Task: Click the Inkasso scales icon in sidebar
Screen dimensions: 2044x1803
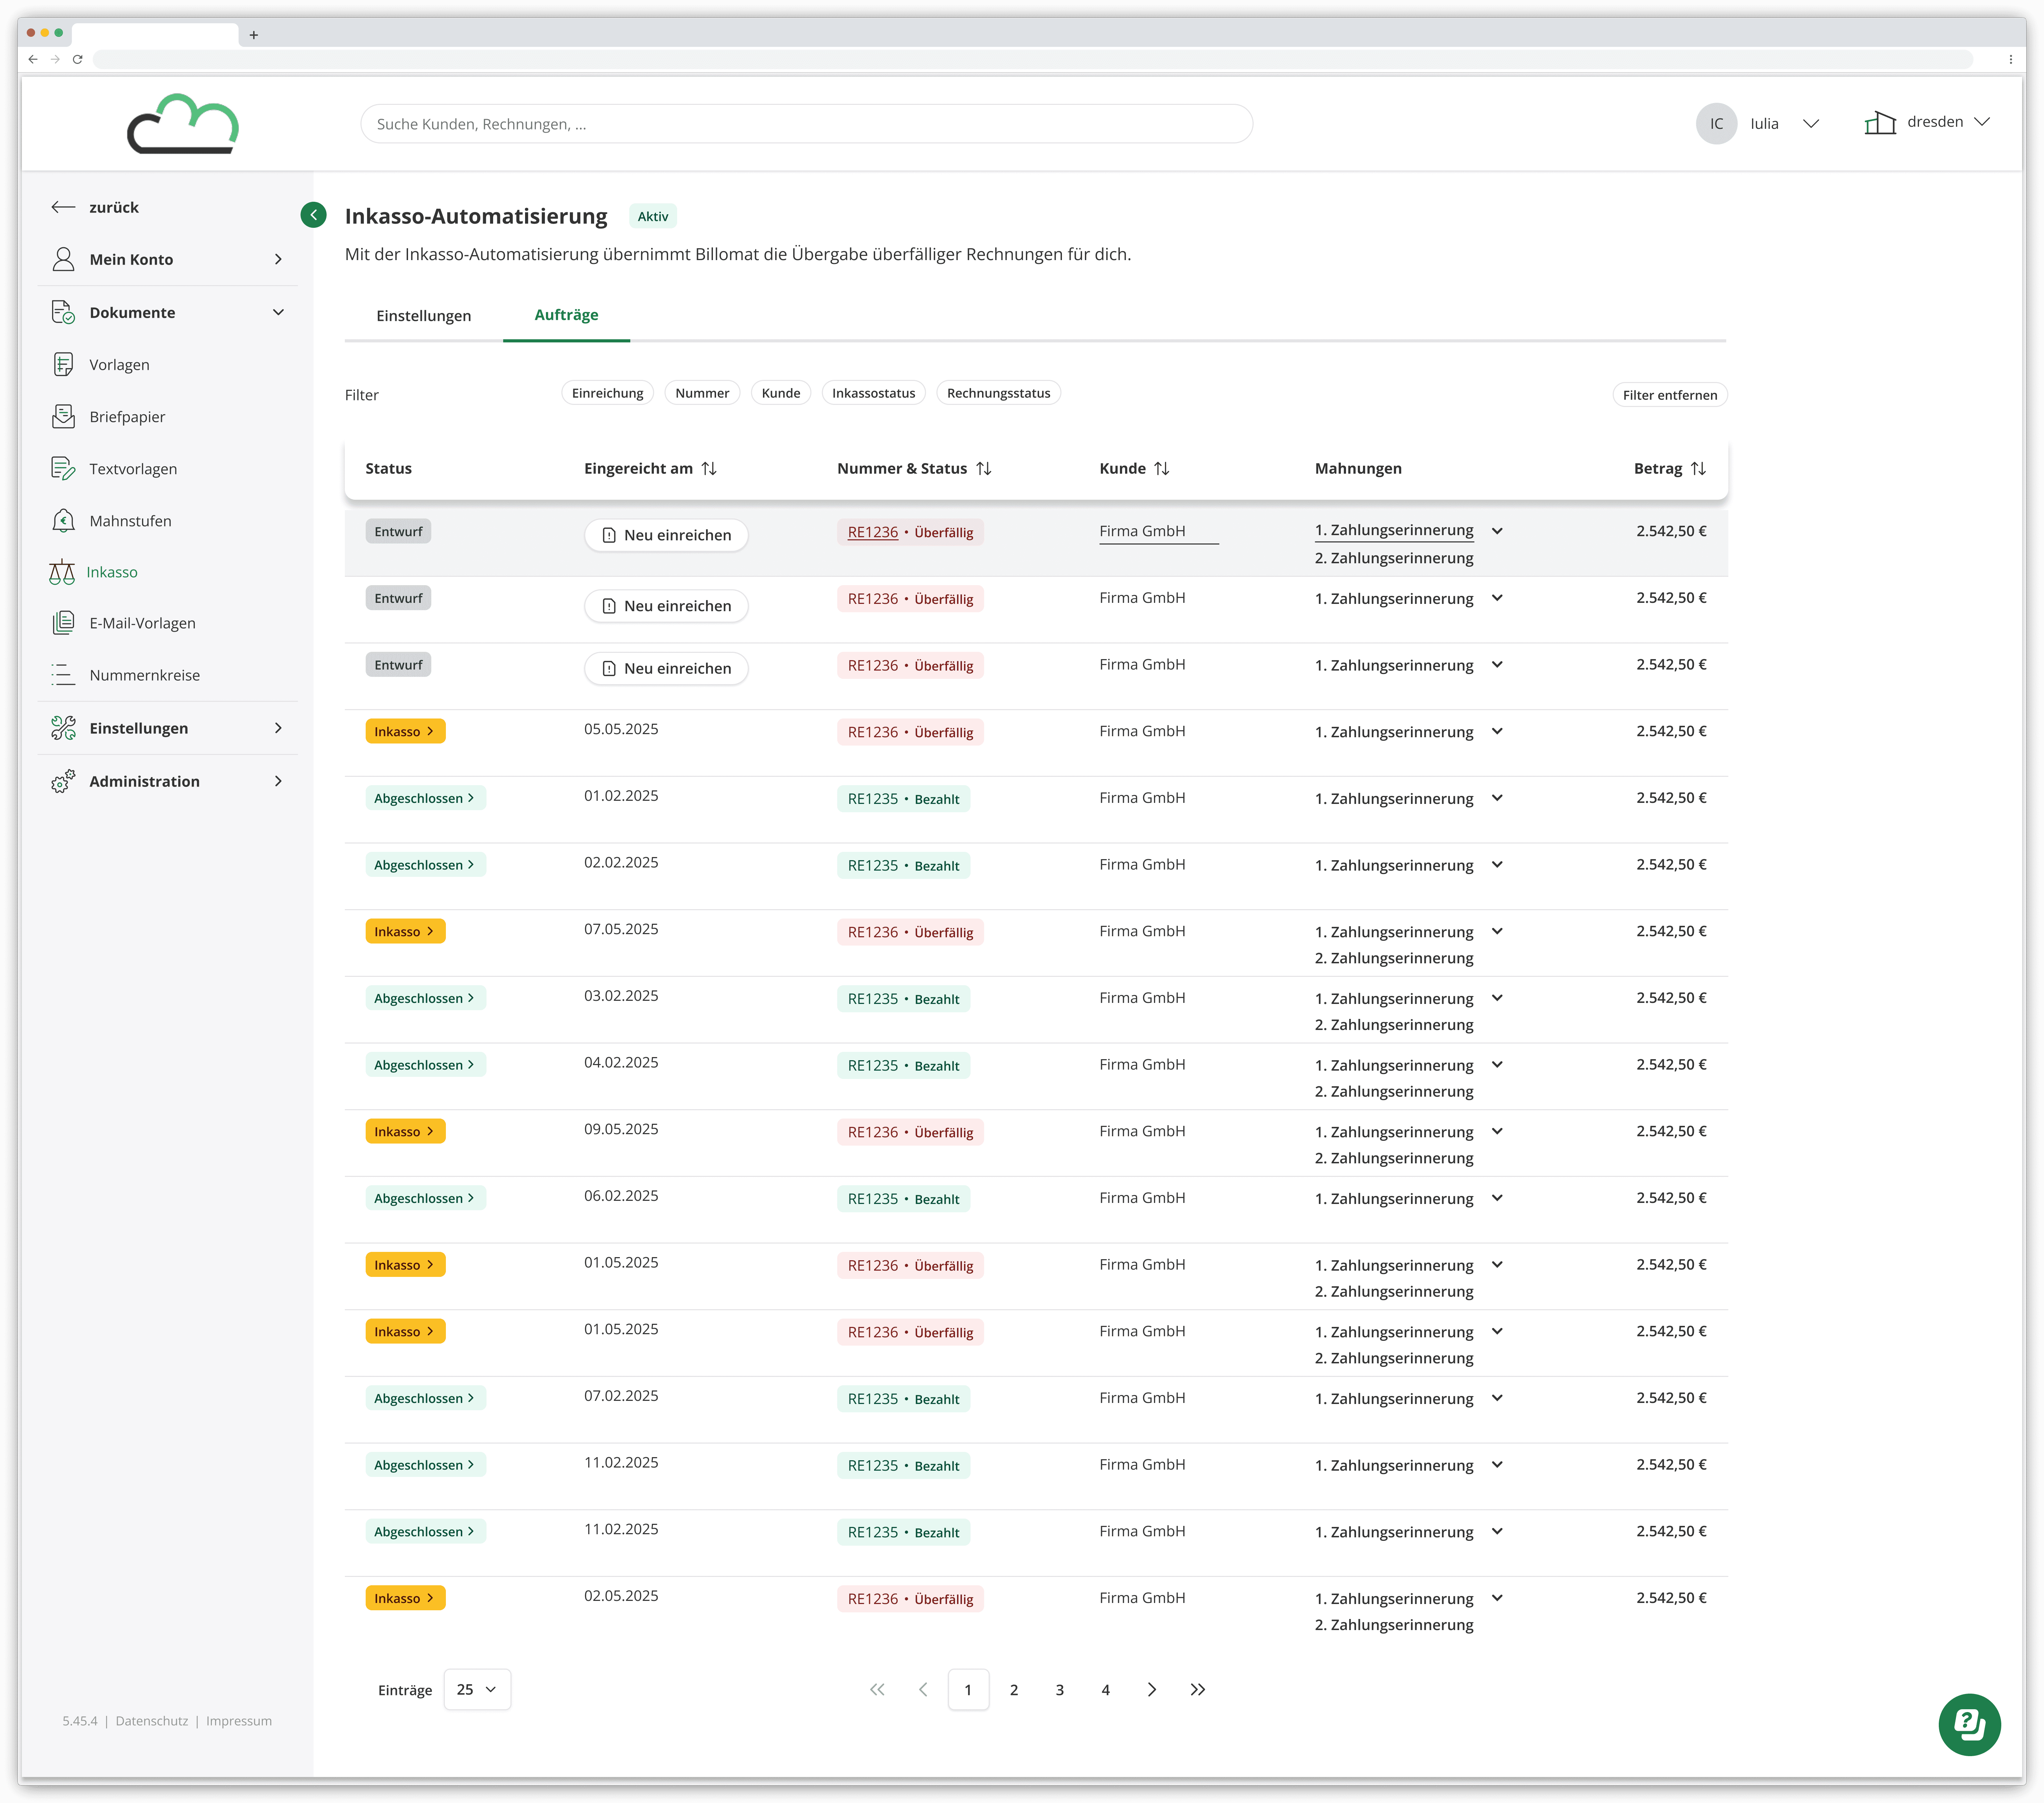Action: click(62, 572)
